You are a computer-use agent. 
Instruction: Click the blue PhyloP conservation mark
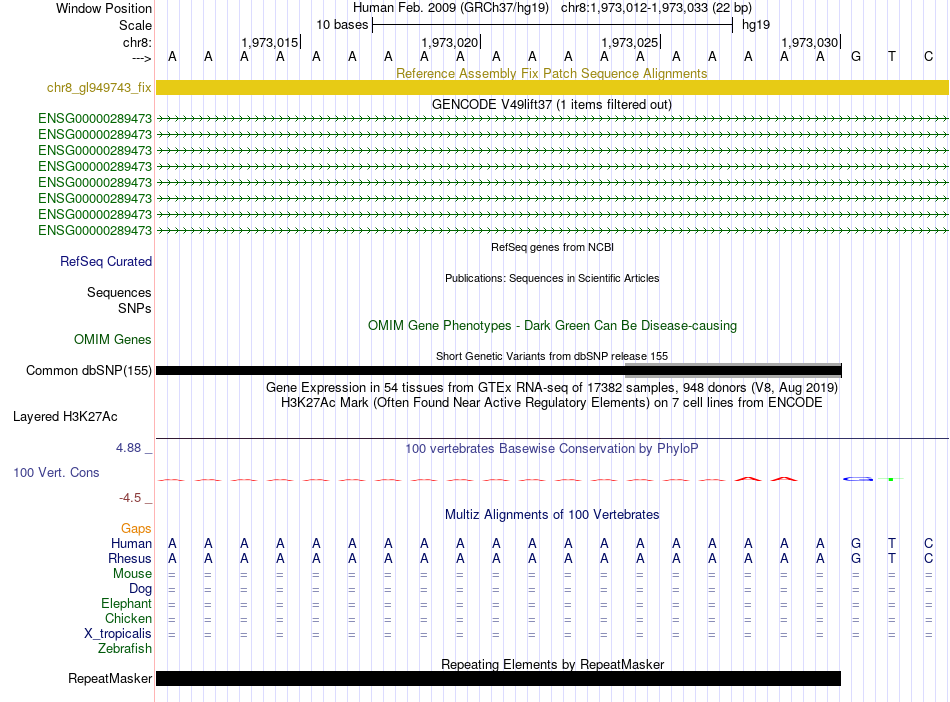859,479
